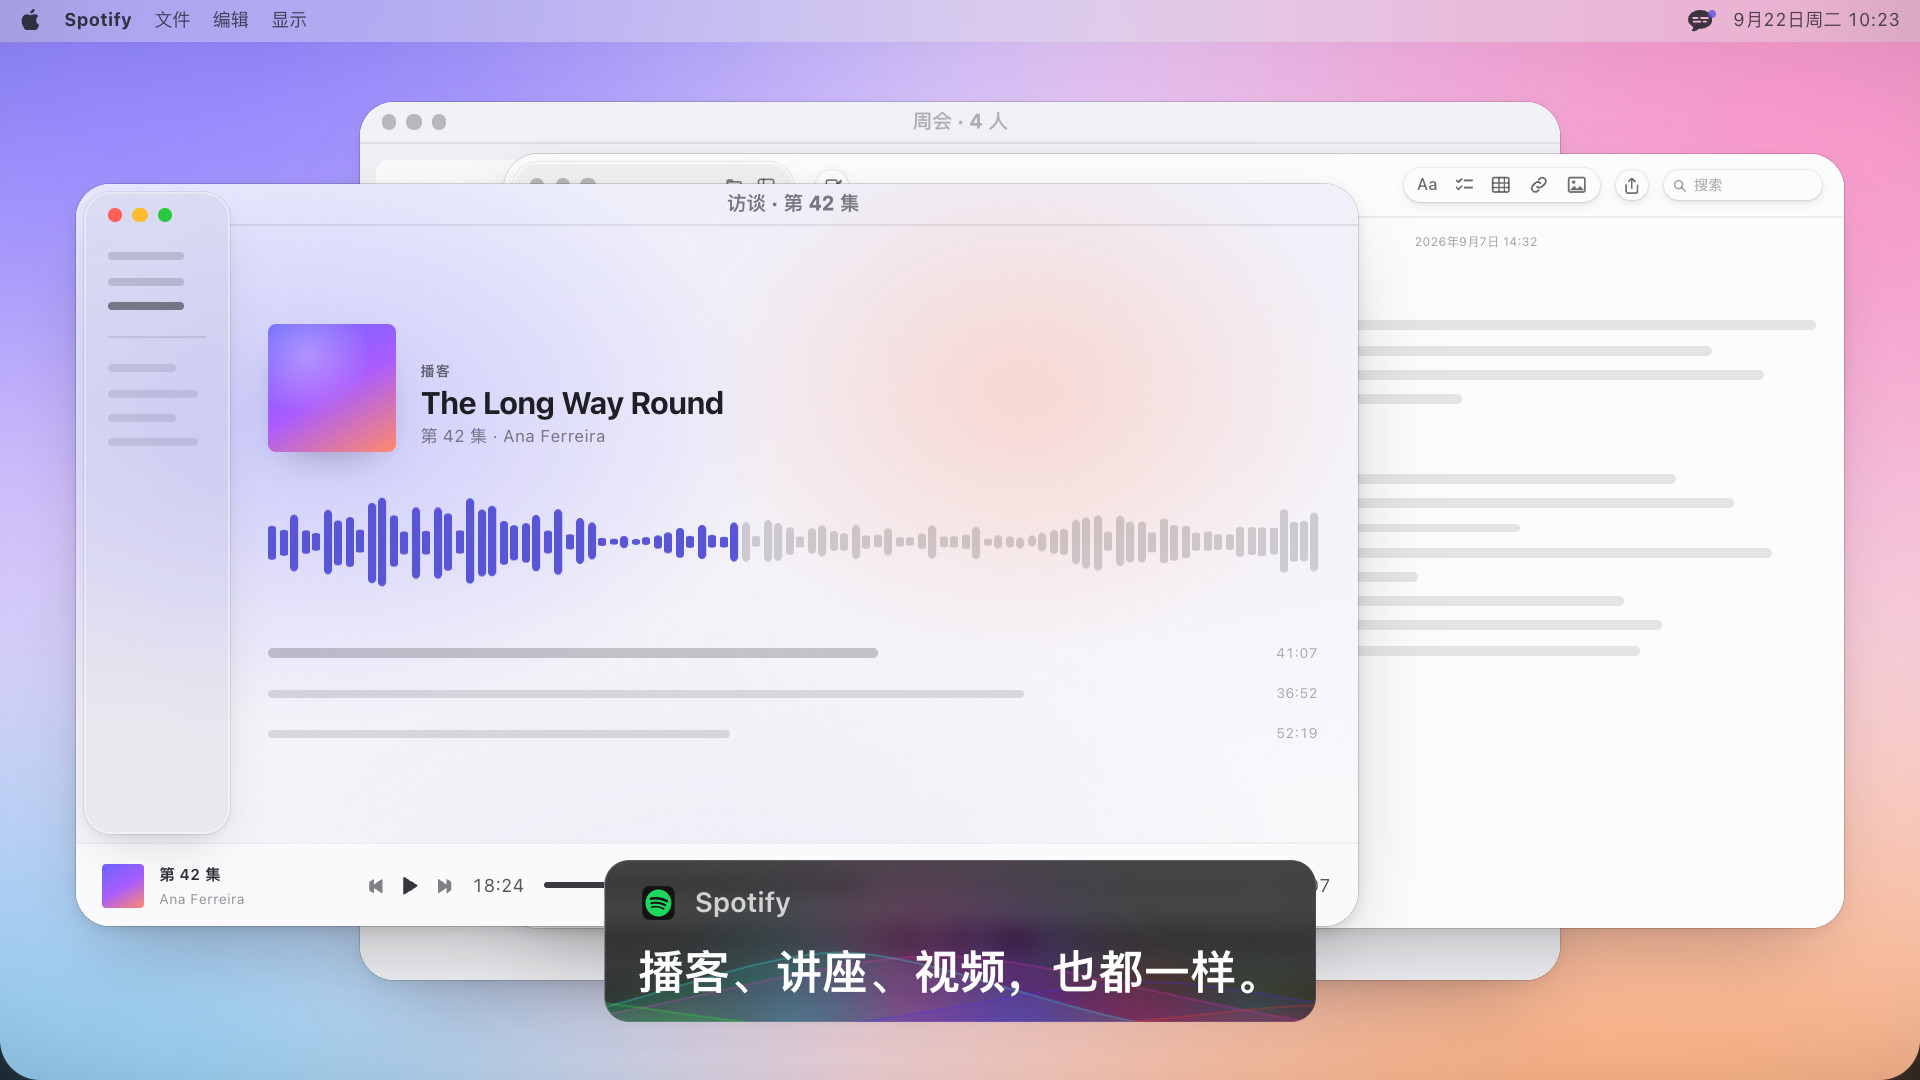Click the small cover art in player bar
This screenshot has height=1080, width=1920.
pyautogui.click(x=123, y=886)
